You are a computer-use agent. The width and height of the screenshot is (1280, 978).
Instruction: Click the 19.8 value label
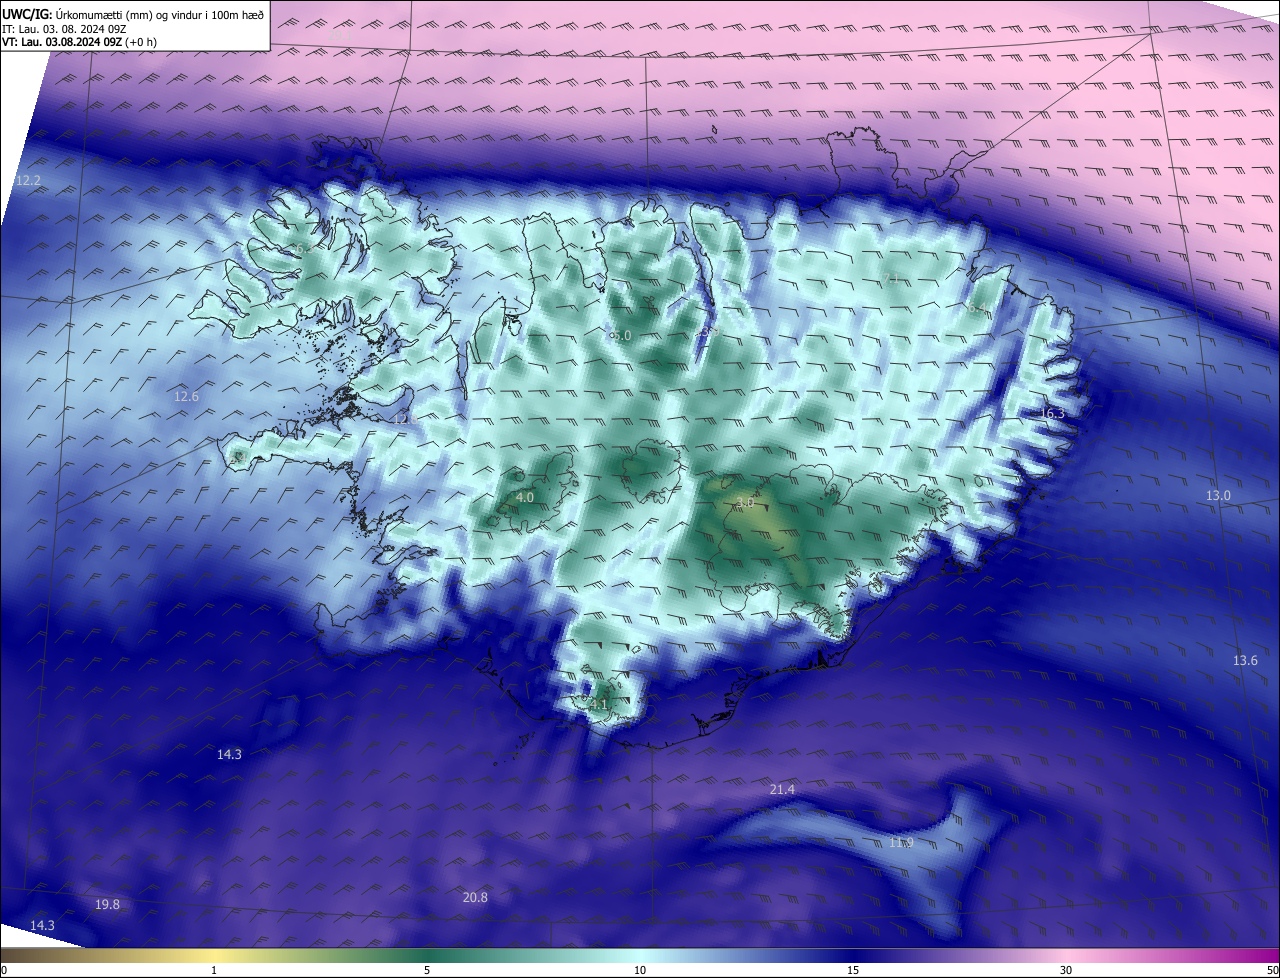107,905
